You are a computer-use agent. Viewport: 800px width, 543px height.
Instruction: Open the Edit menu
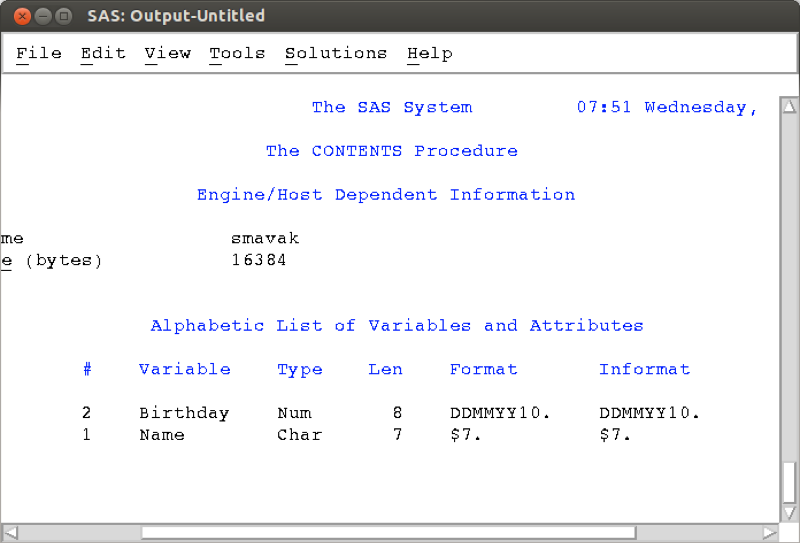pyautogui.click(x=103, y=53)
